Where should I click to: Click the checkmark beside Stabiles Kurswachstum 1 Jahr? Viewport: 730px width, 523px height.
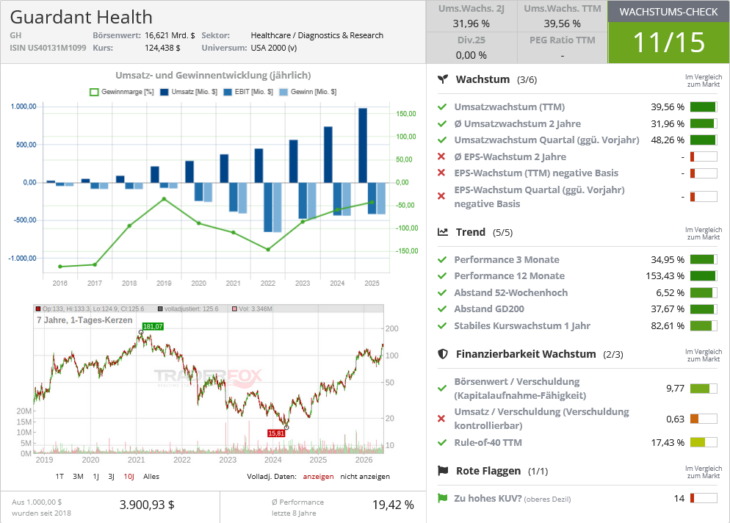(442, 326)
